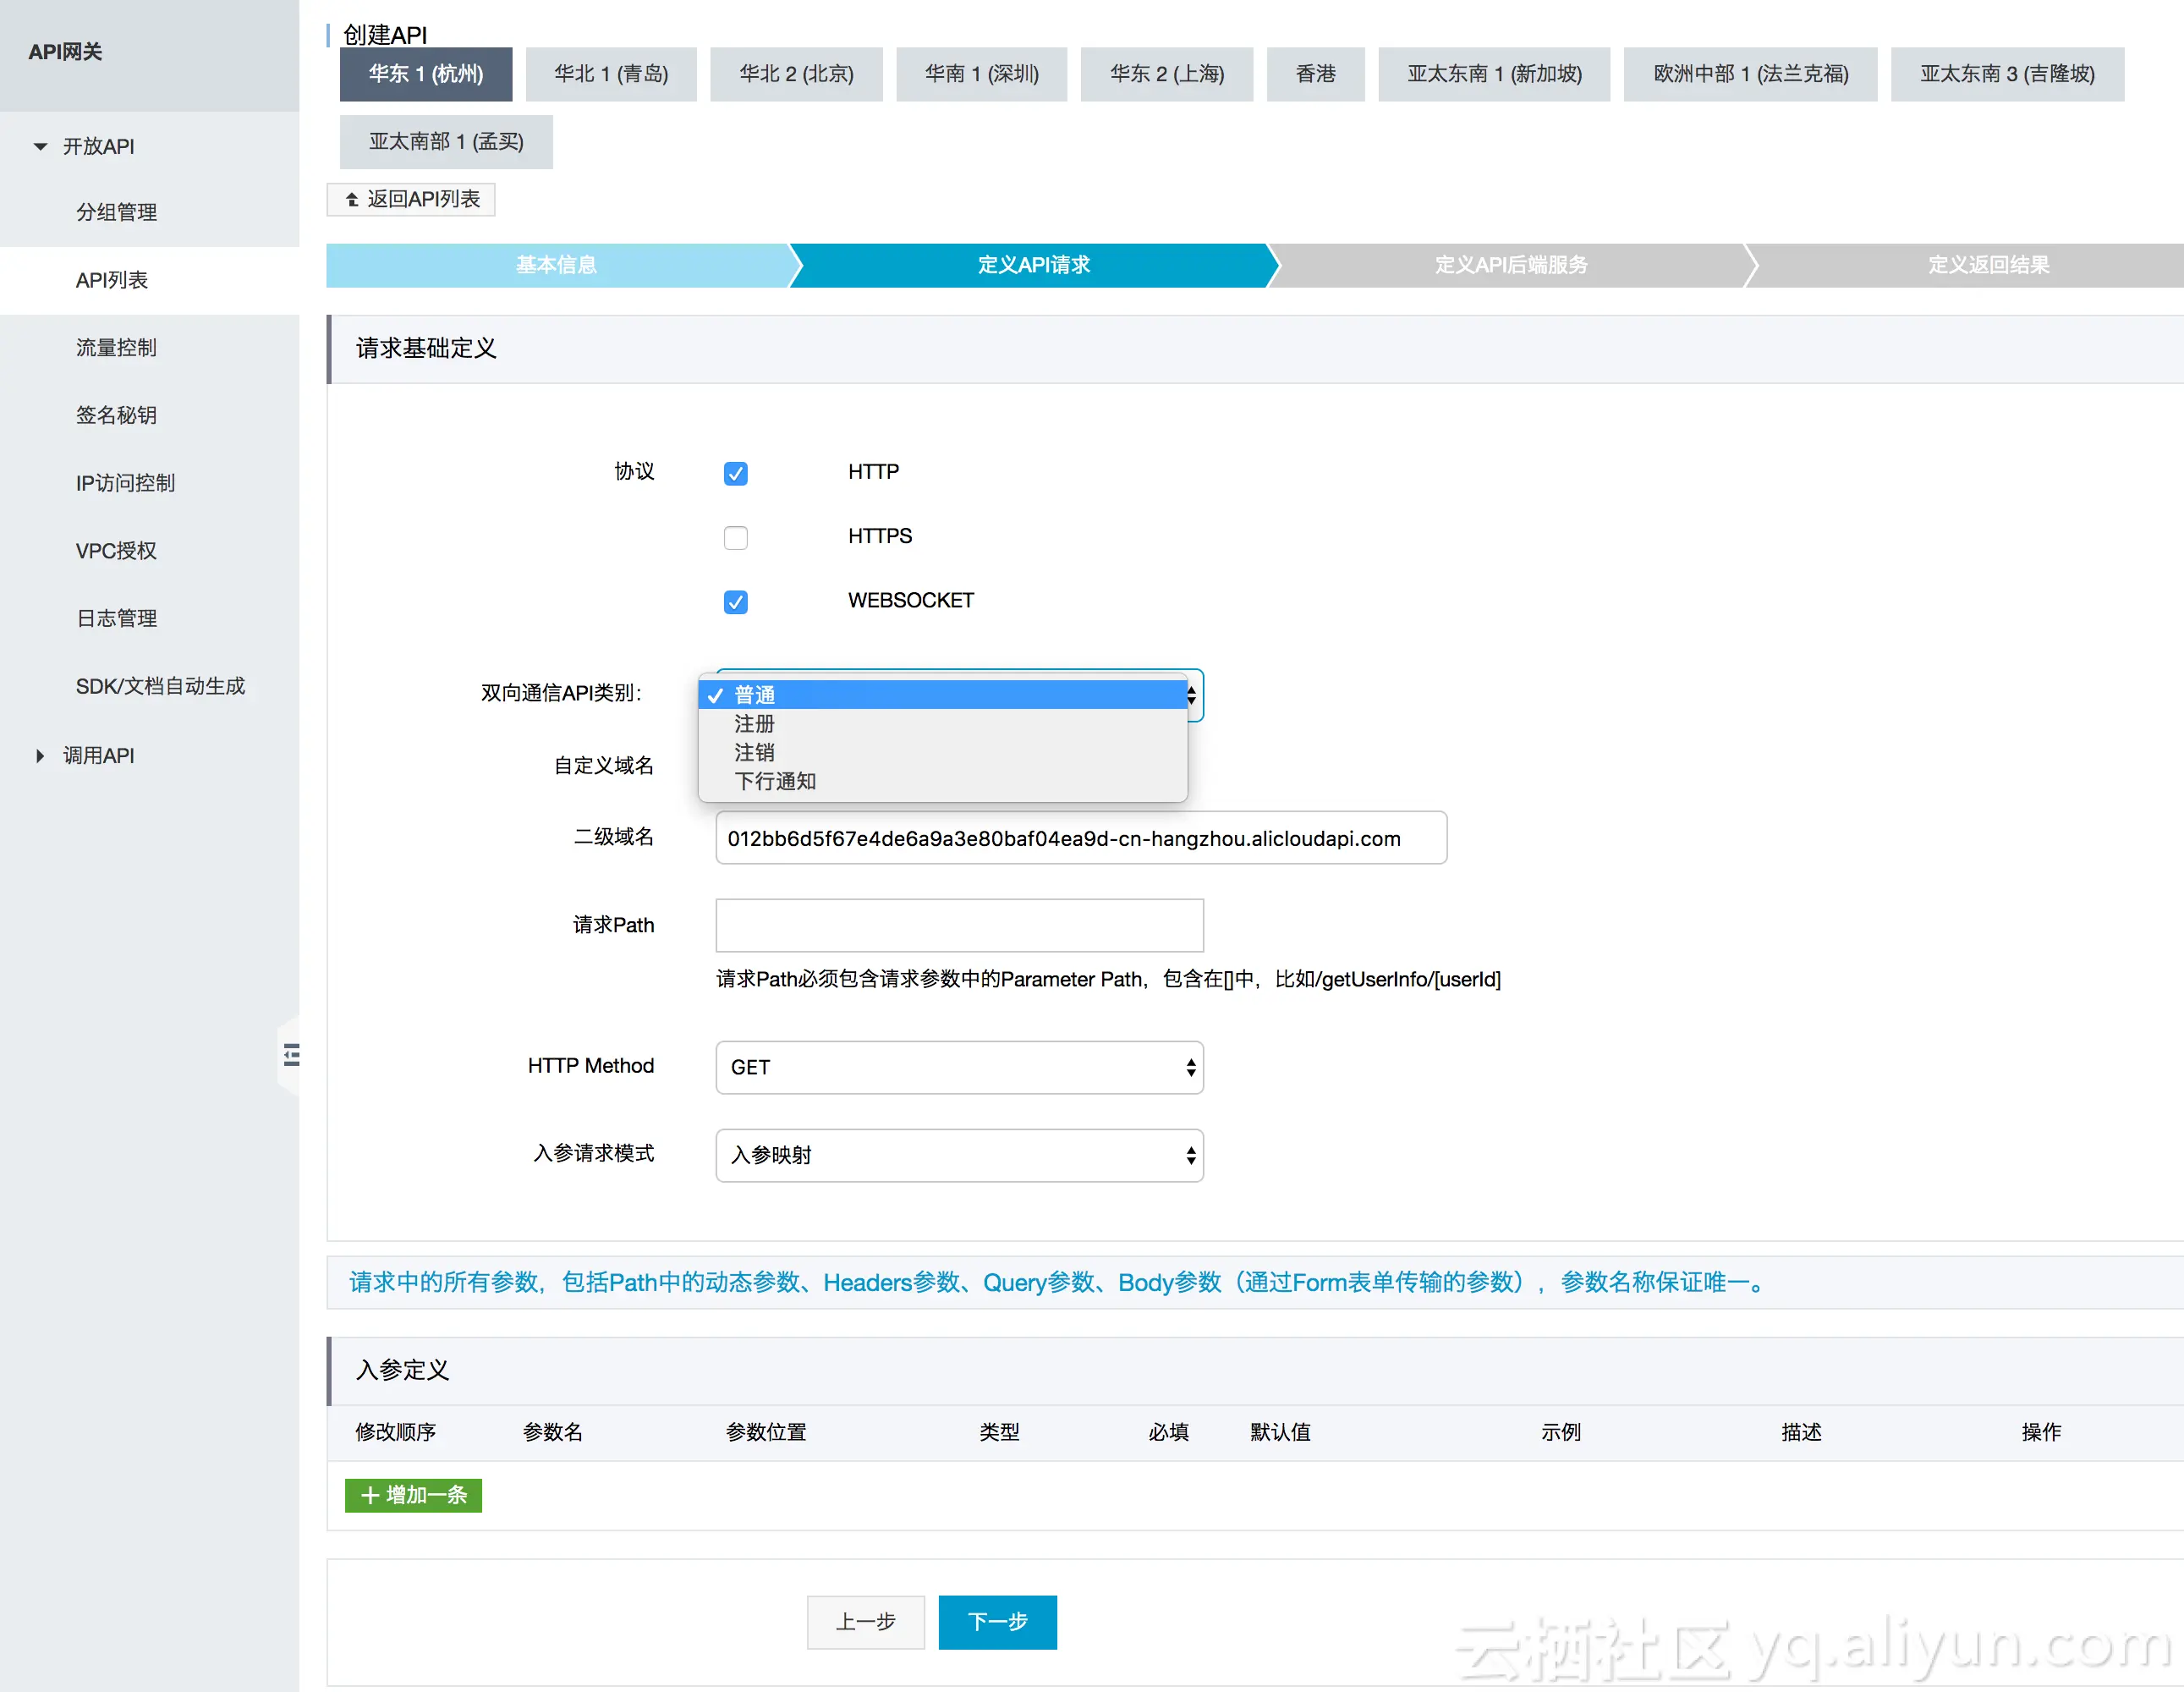
Task: Open the 签名秘钥 page
Action: coord(116,415)
